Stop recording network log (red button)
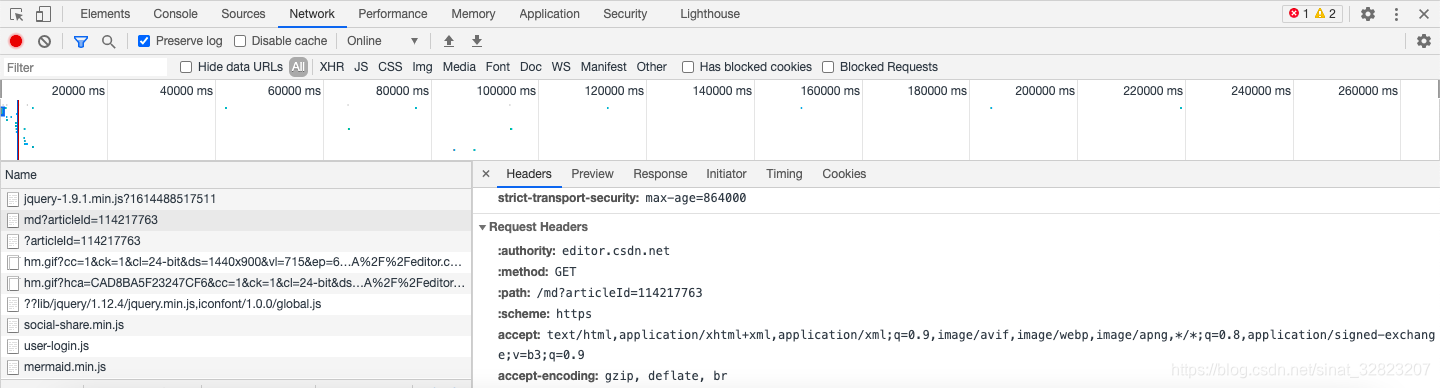Image resolution: width=1440 pixels, height=388 pixels. pos(16,41)
